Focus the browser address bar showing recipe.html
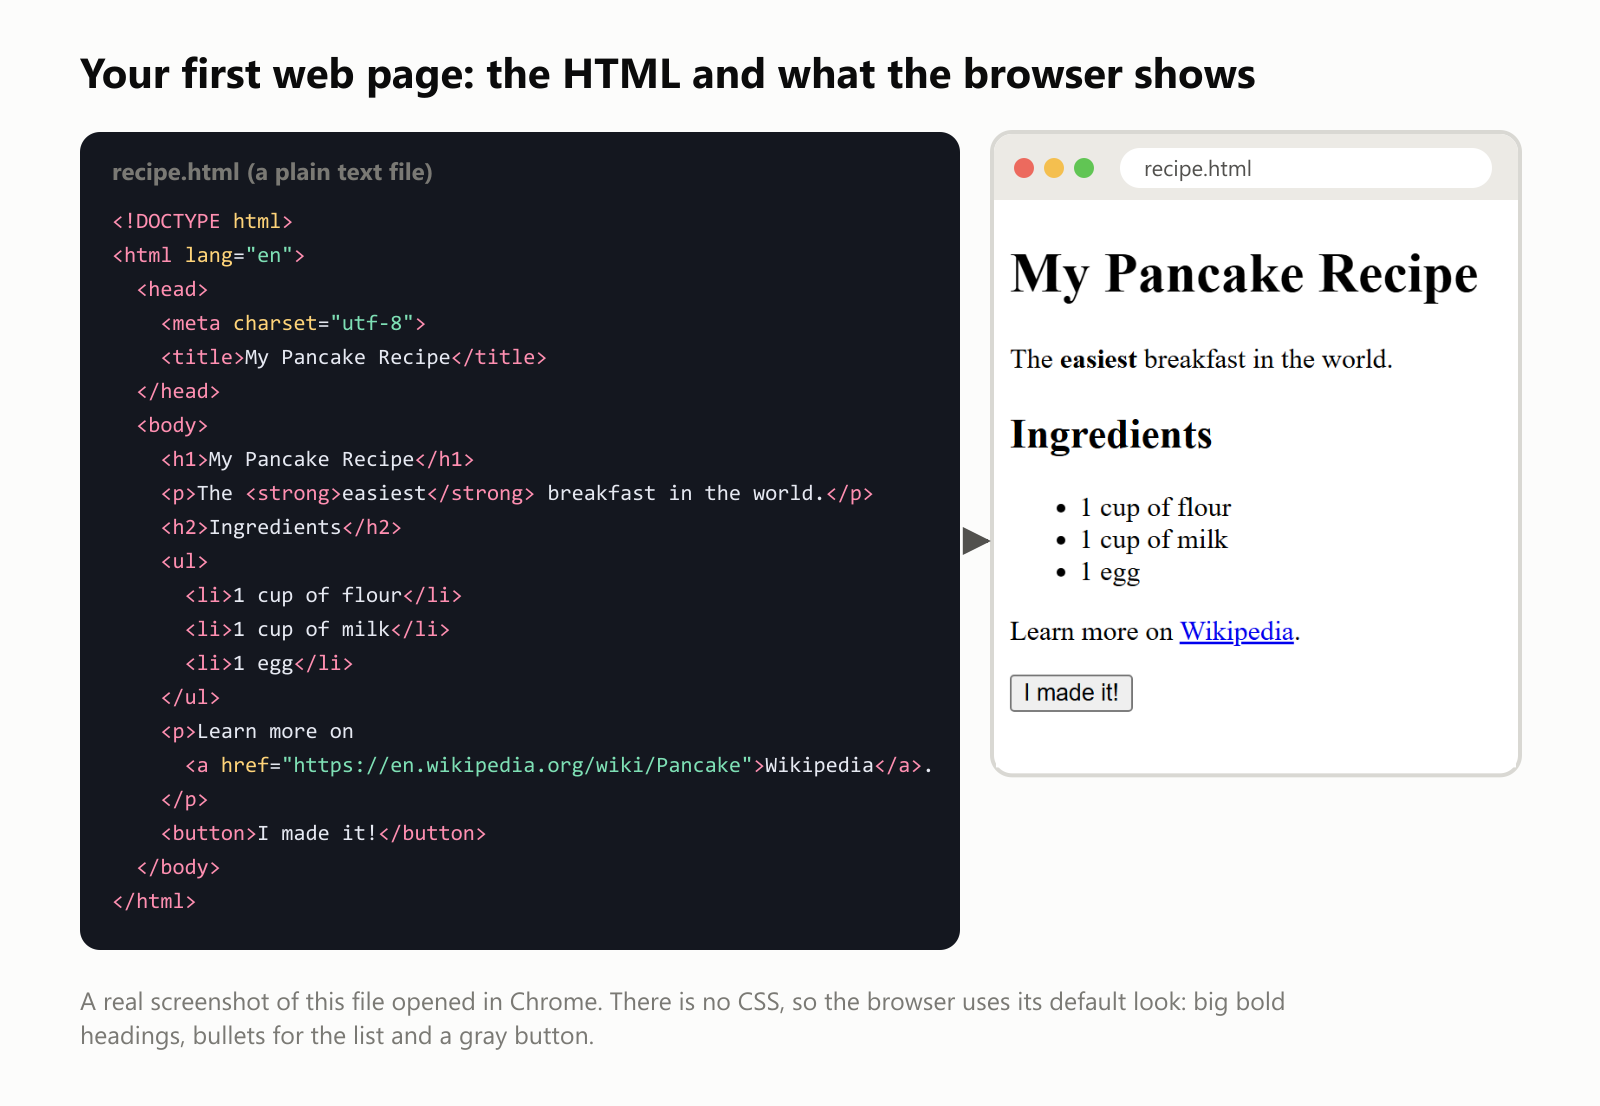This screenshot has height=1106, width=1600. click(x=1305, y=168)
